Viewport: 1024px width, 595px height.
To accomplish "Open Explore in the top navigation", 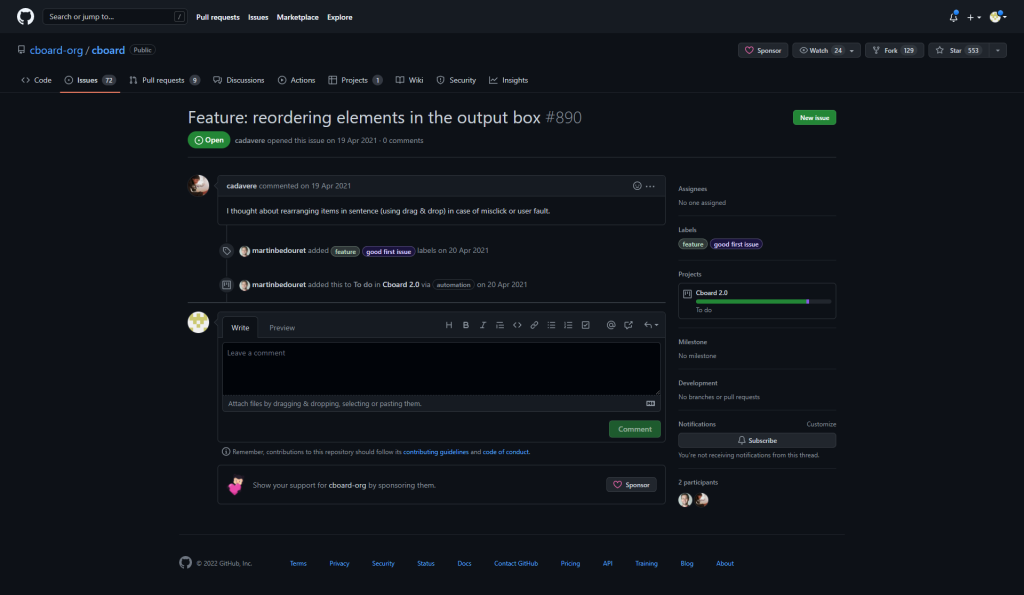I will pos(340,18).
